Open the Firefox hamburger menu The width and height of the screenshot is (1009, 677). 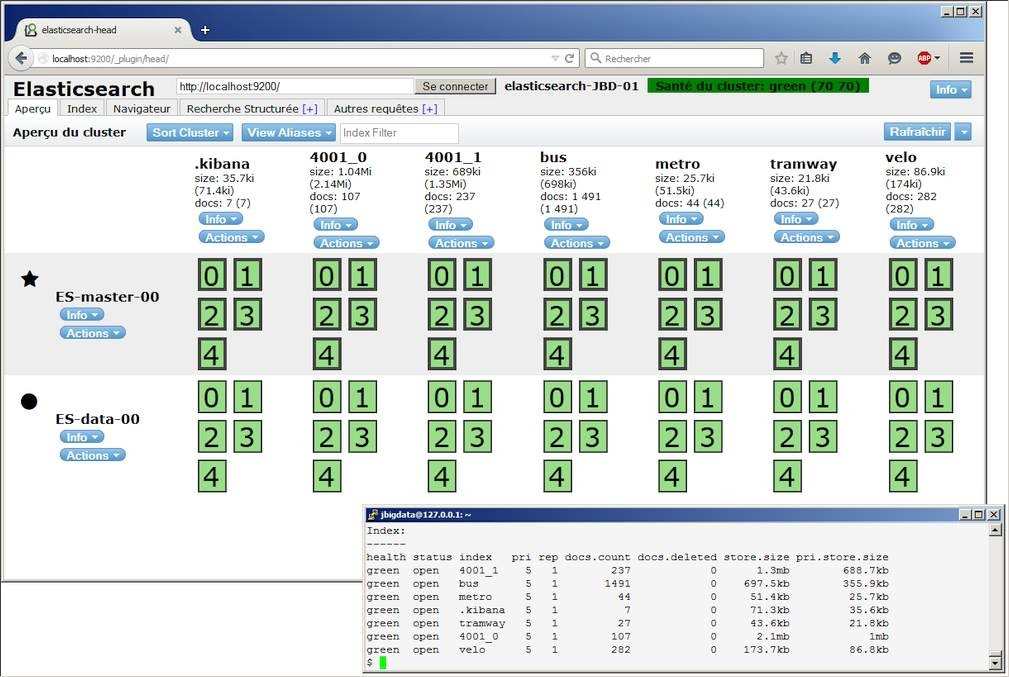tap(966, 58)
